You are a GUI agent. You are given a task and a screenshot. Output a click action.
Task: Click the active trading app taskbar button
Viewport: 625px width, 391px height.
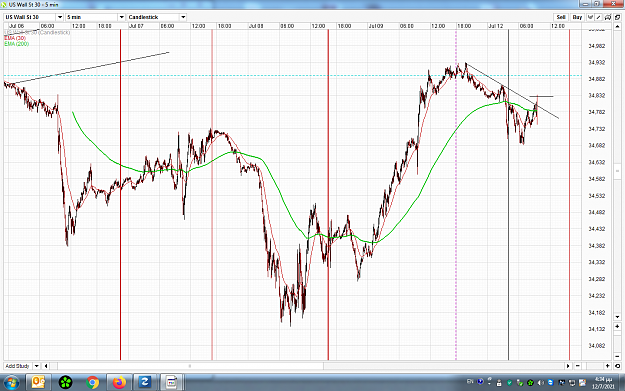pyautogui.click(x=171, y=383)
